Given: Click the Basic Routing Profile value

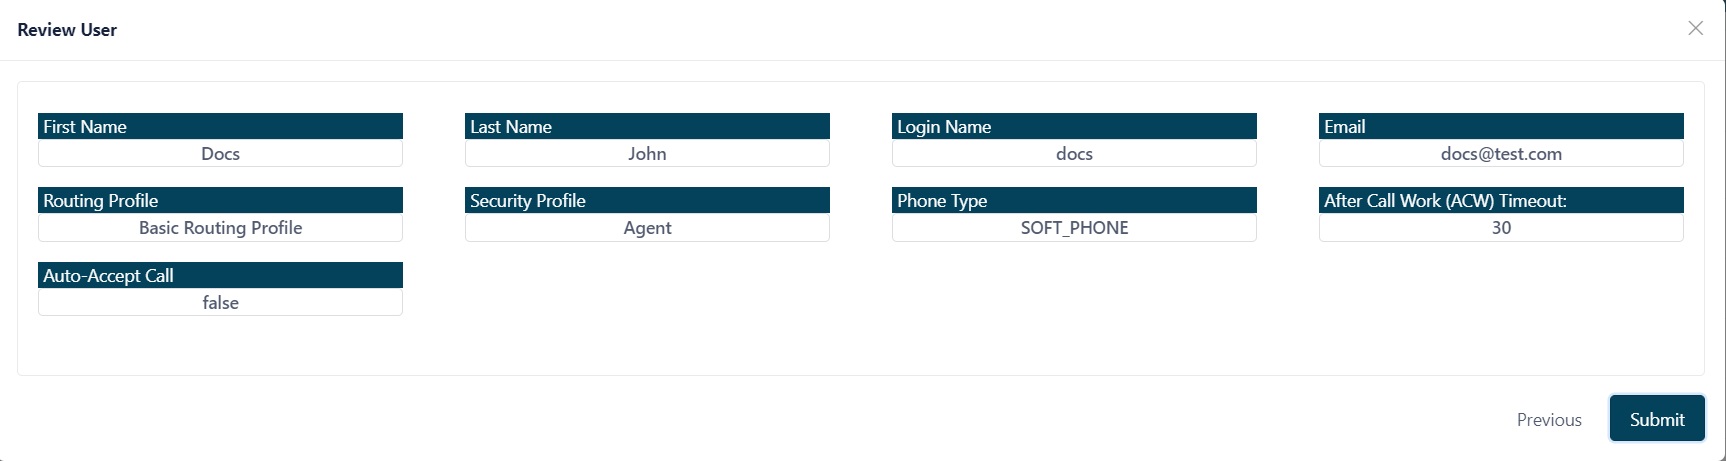Looking at the screenshot, I should [x=220, y=227].
